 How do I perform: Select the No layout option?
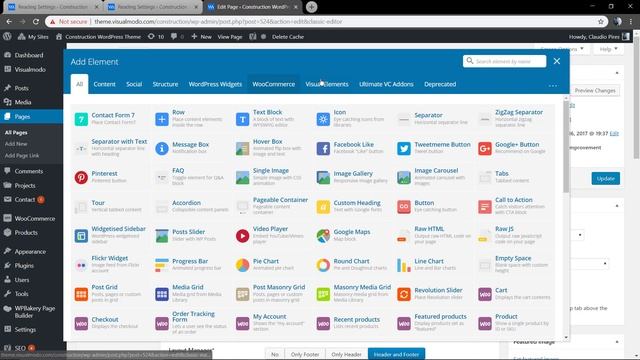275,354
